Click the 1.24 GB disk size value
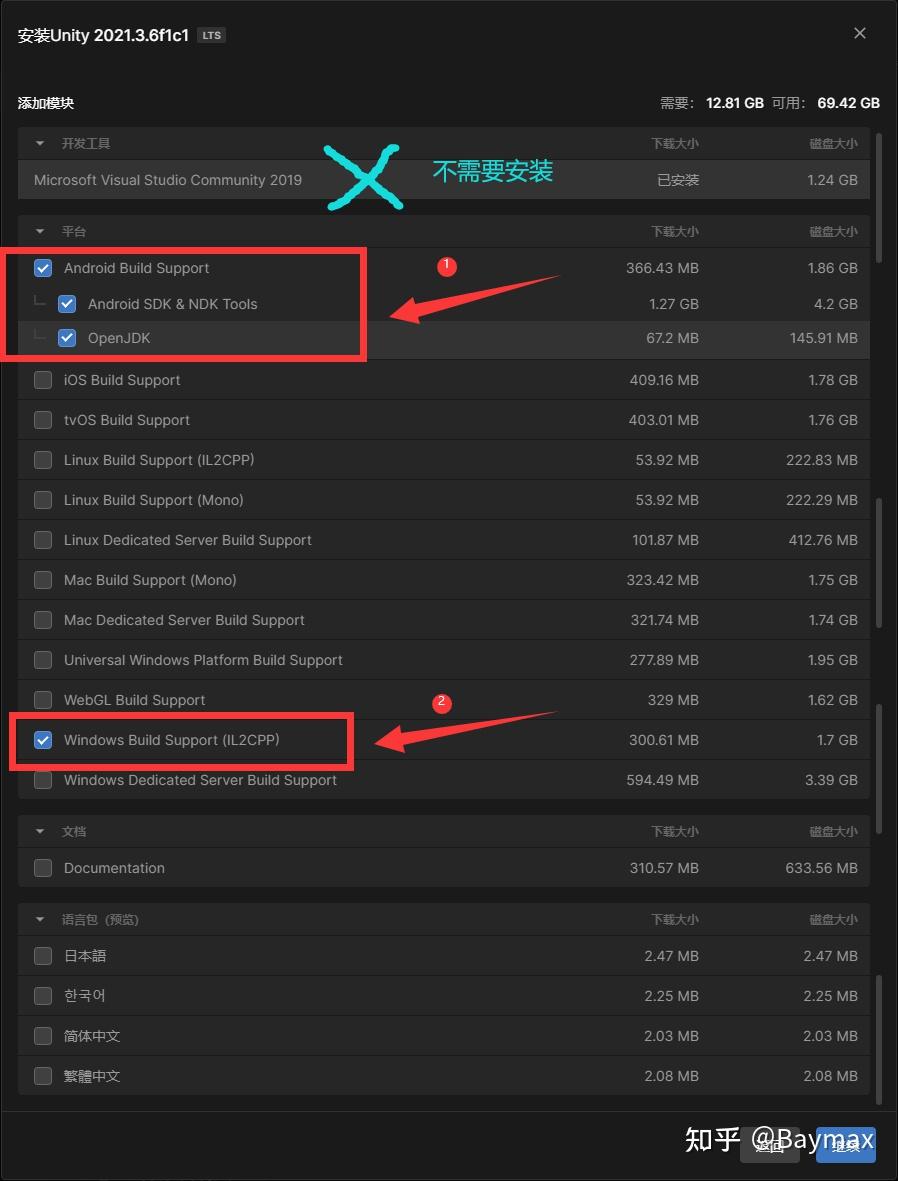Viewport: 898px width, 1181px height. click(832, 180)
